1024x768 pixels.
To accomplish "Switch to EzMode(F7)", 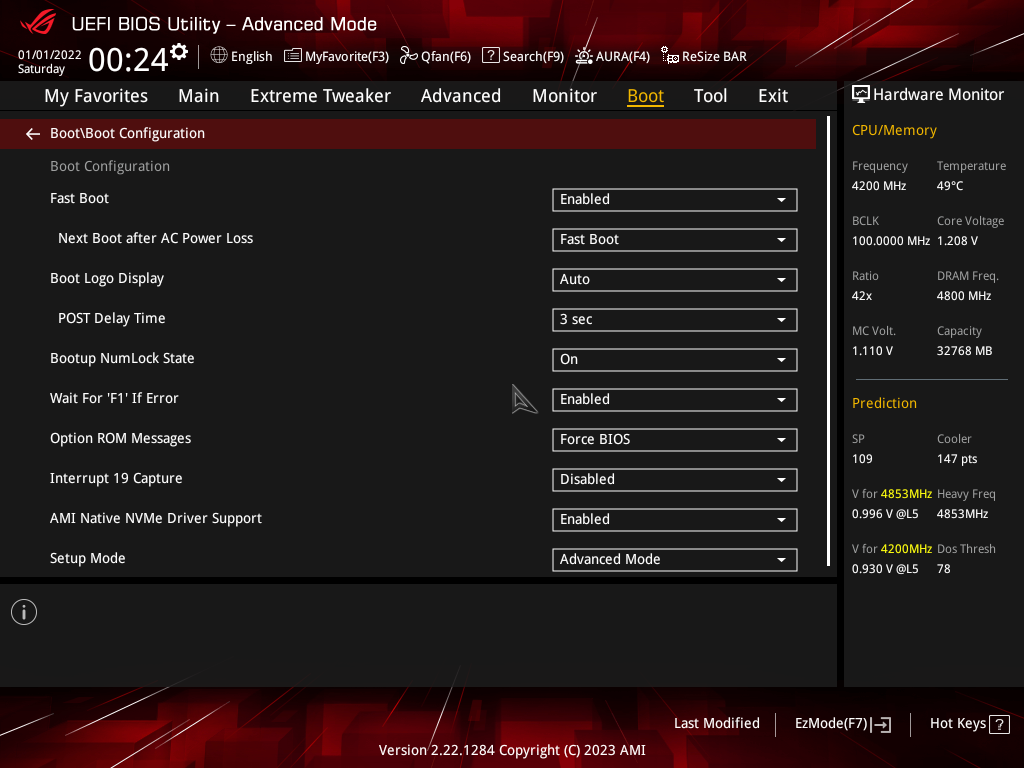I will coord(842,724).
